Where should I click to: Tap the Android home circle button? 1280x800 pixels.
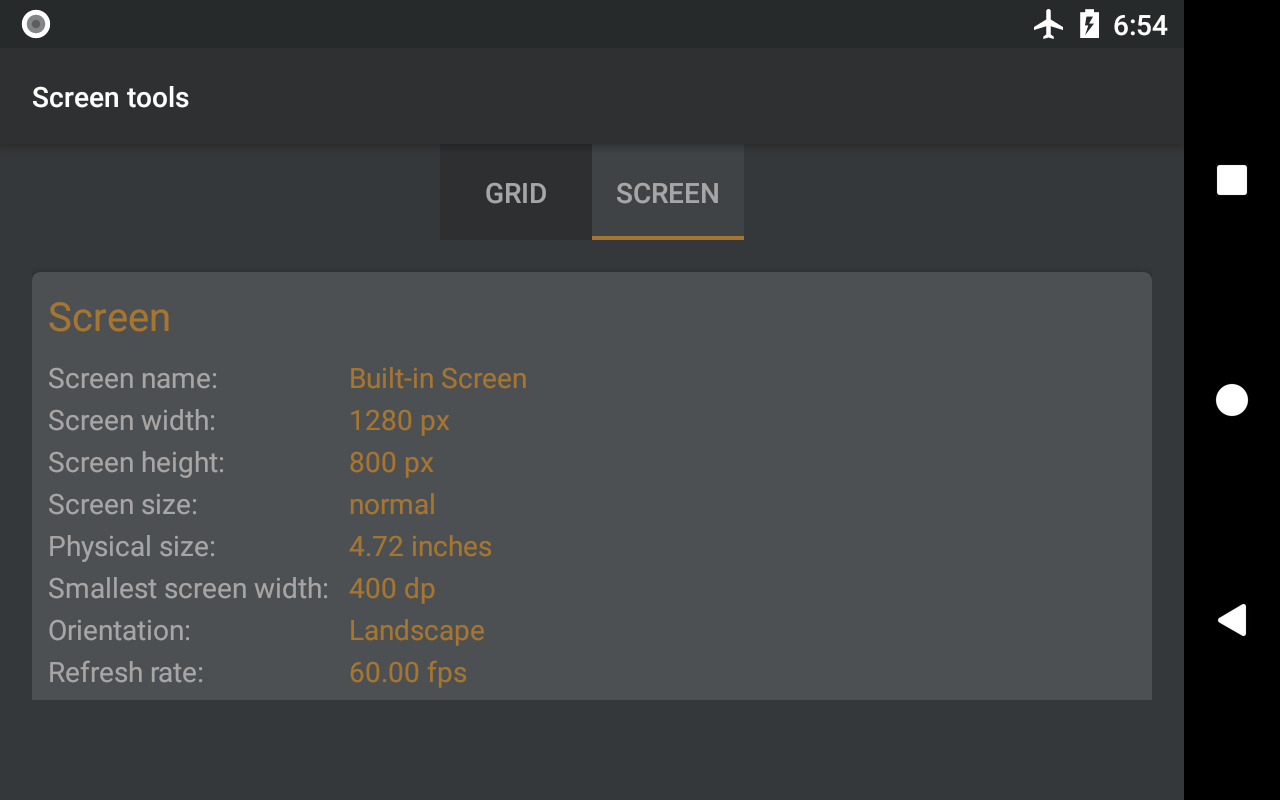(x=1232, y=400)
